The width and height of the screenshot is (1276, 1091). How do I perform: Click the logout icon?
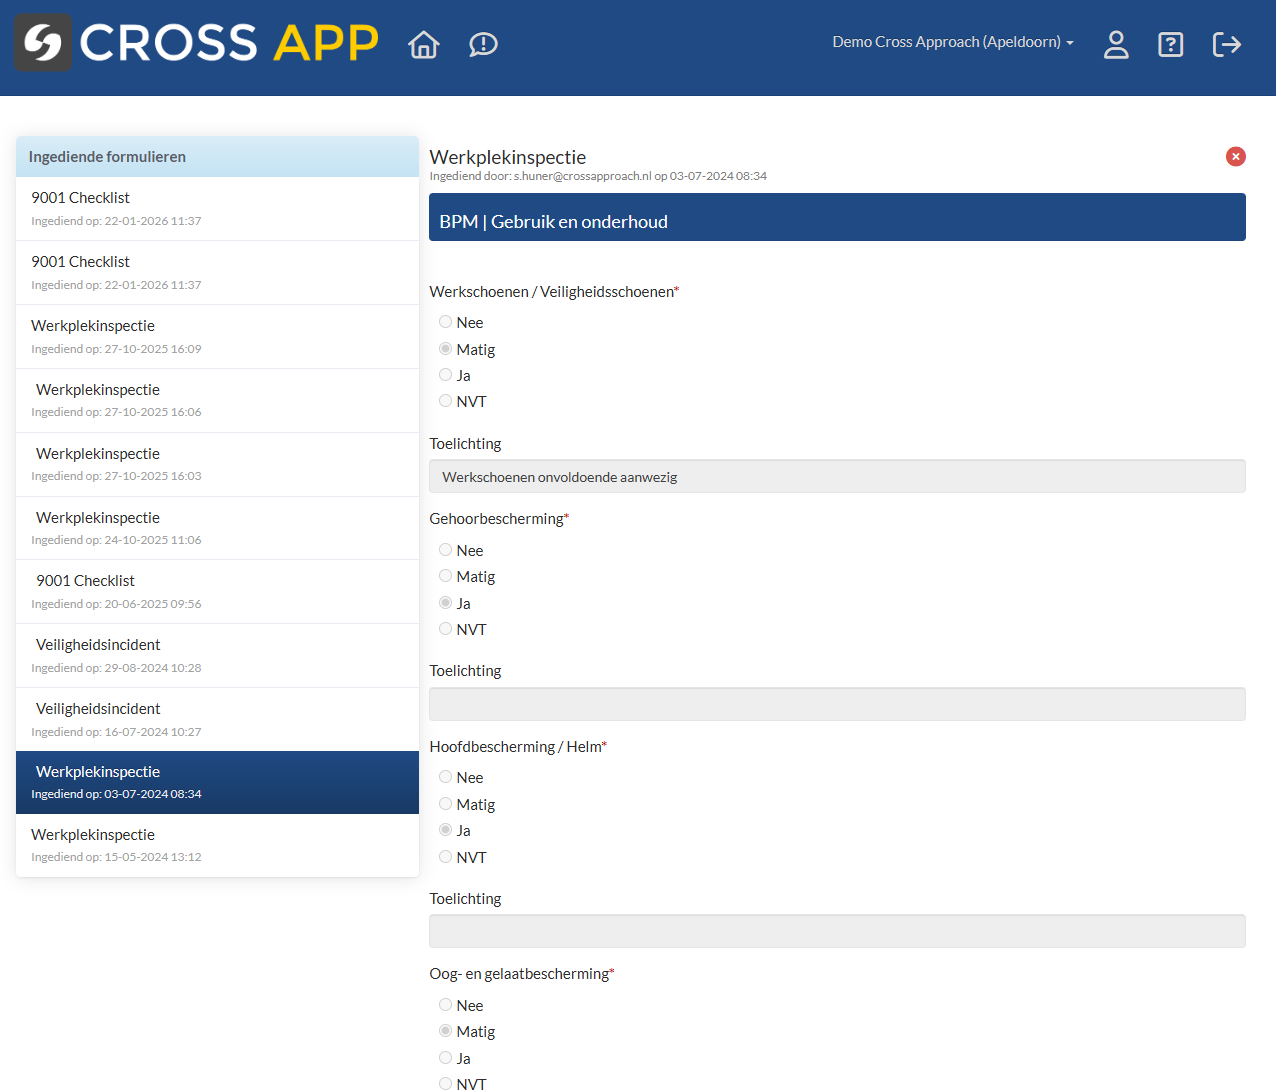click(x=1226, y=44)
